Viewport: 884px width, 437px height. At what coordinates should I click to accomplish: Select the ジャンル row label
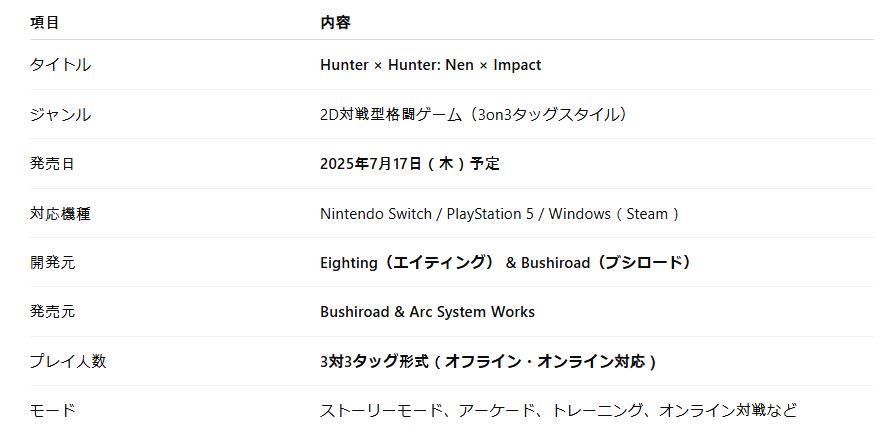pos(60,115)
